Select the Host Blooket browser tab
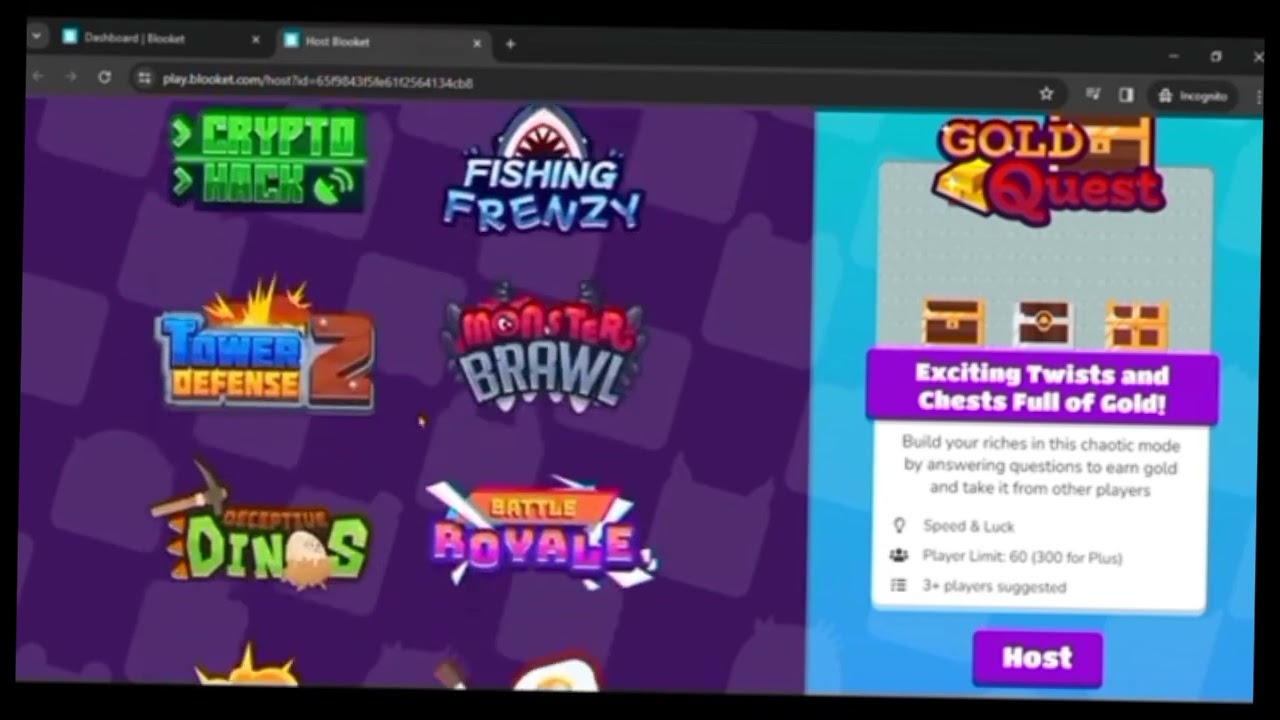 pos(382,41)
